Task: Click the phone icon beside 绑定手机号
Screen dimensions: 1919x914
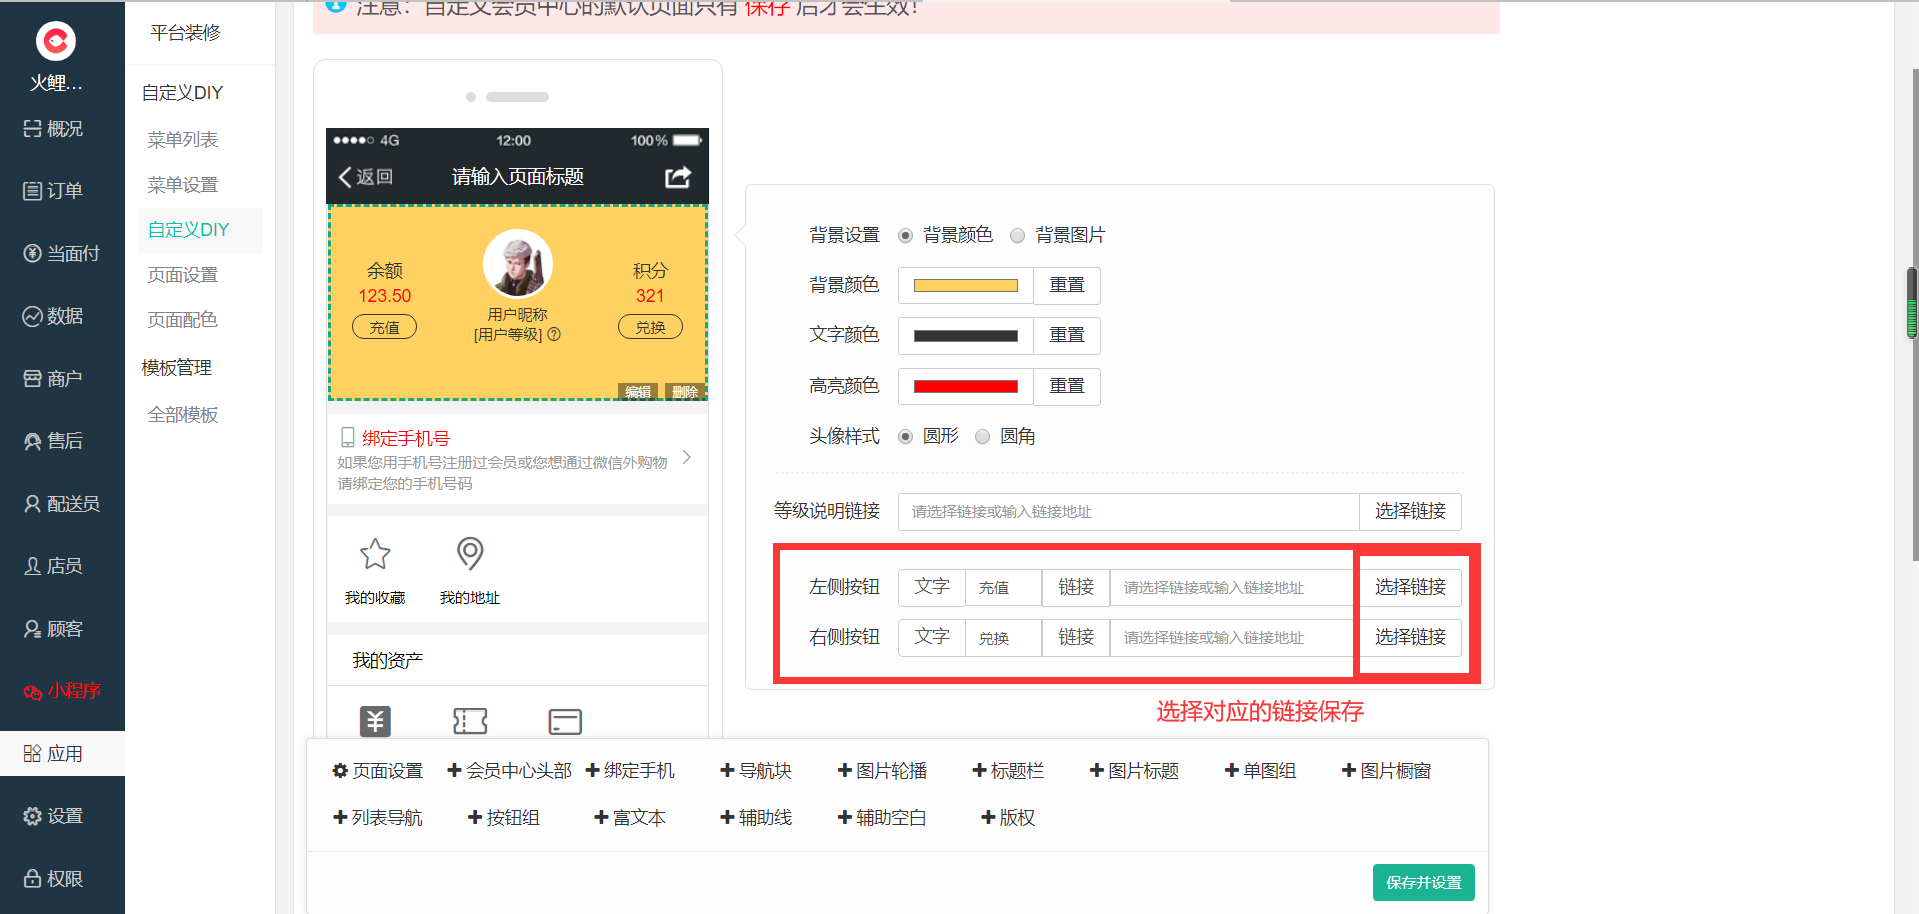Action: (x=348, y=437)
